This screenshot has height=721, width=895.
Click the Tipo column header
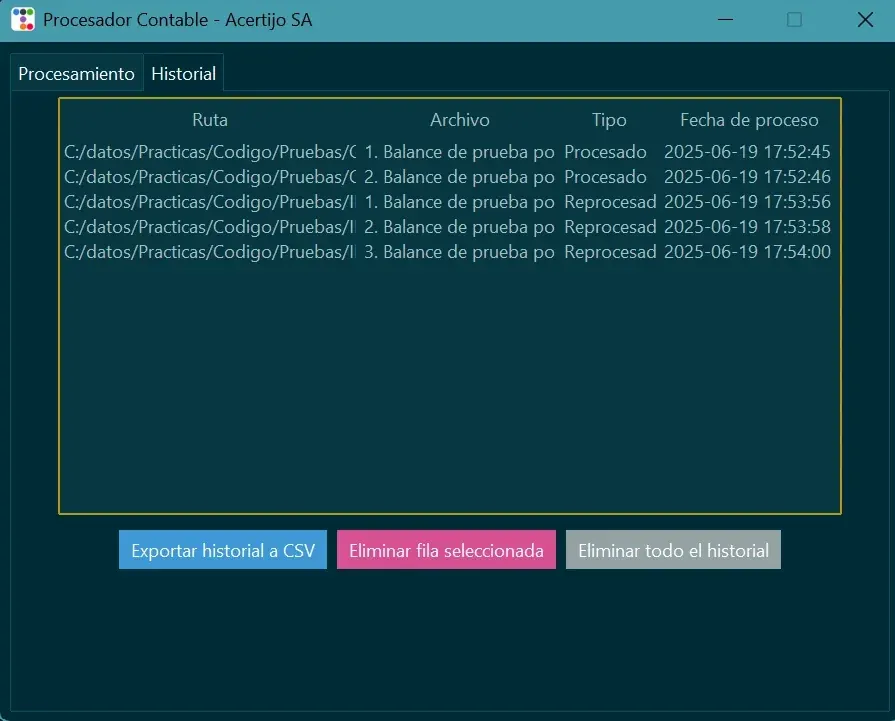click(x=608, y=120)
